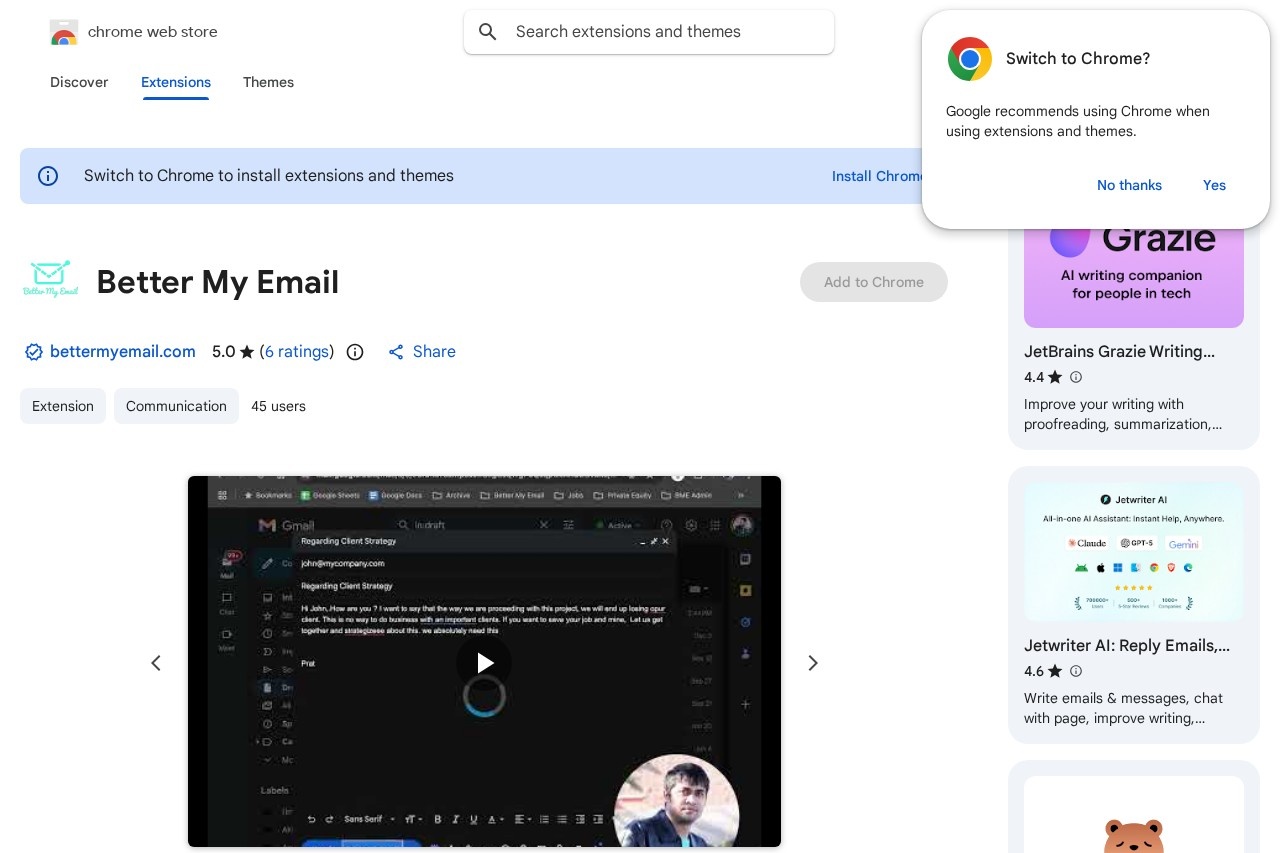View the 6 ratings link
Viewport: 1280px width, 853px height.
[x=297, y=352]
